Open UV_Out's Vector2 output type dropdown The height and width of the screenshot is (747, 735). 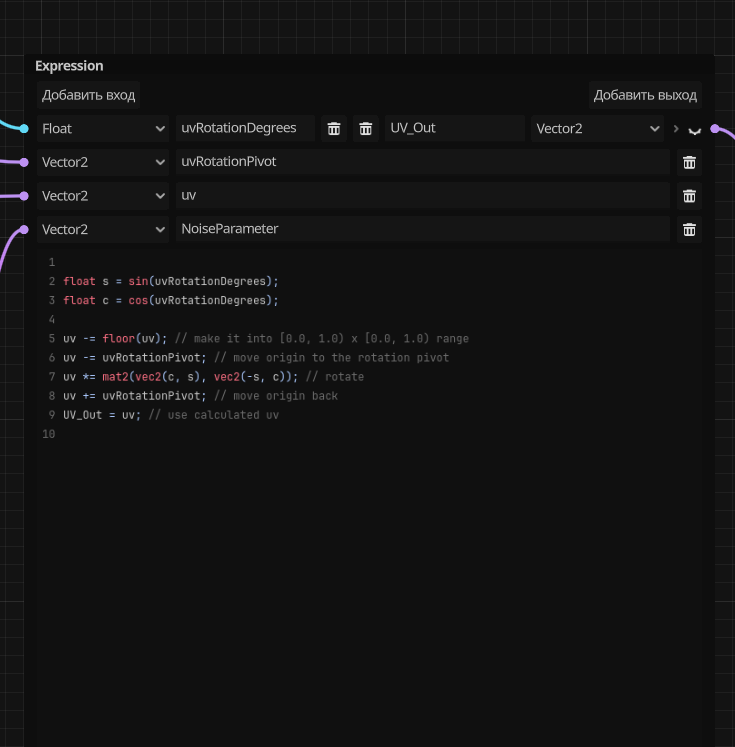tap(597, 128)
